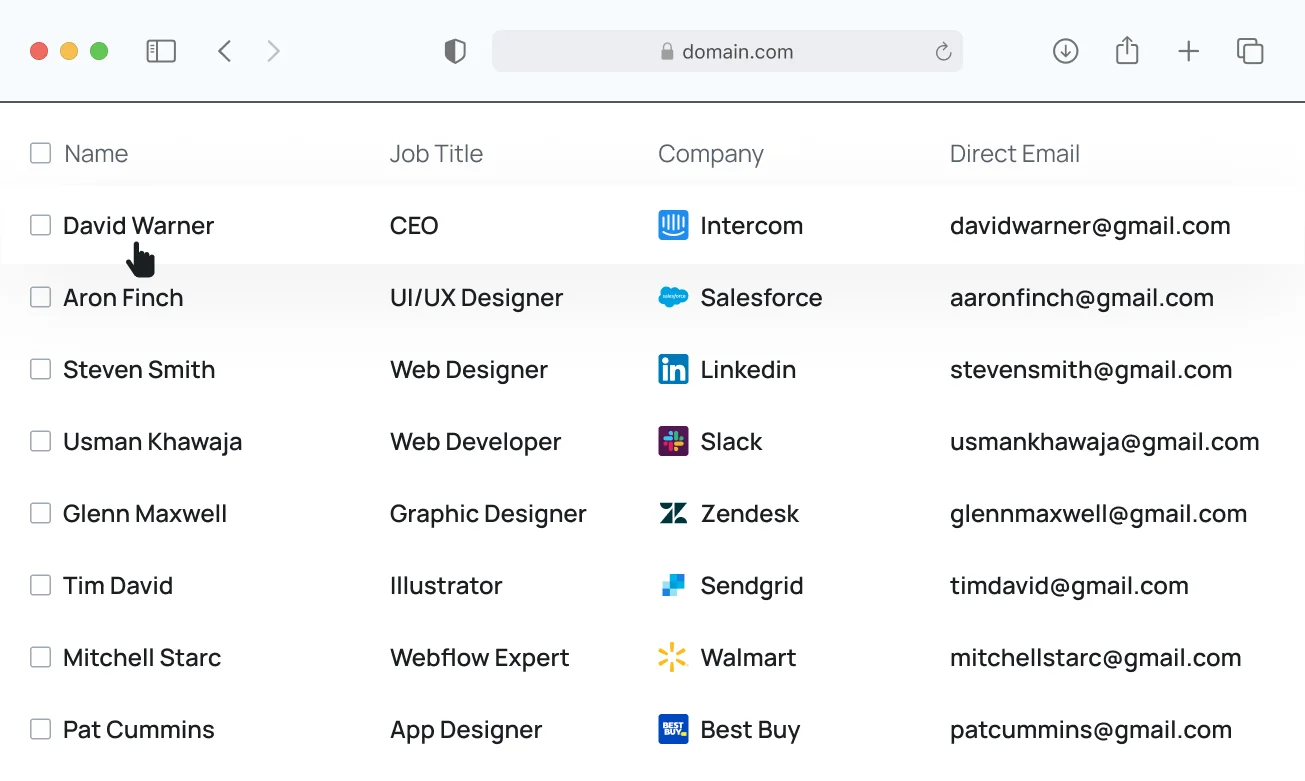
Task: Click the share icon in the toolbar
Action: coord(1127,50)
